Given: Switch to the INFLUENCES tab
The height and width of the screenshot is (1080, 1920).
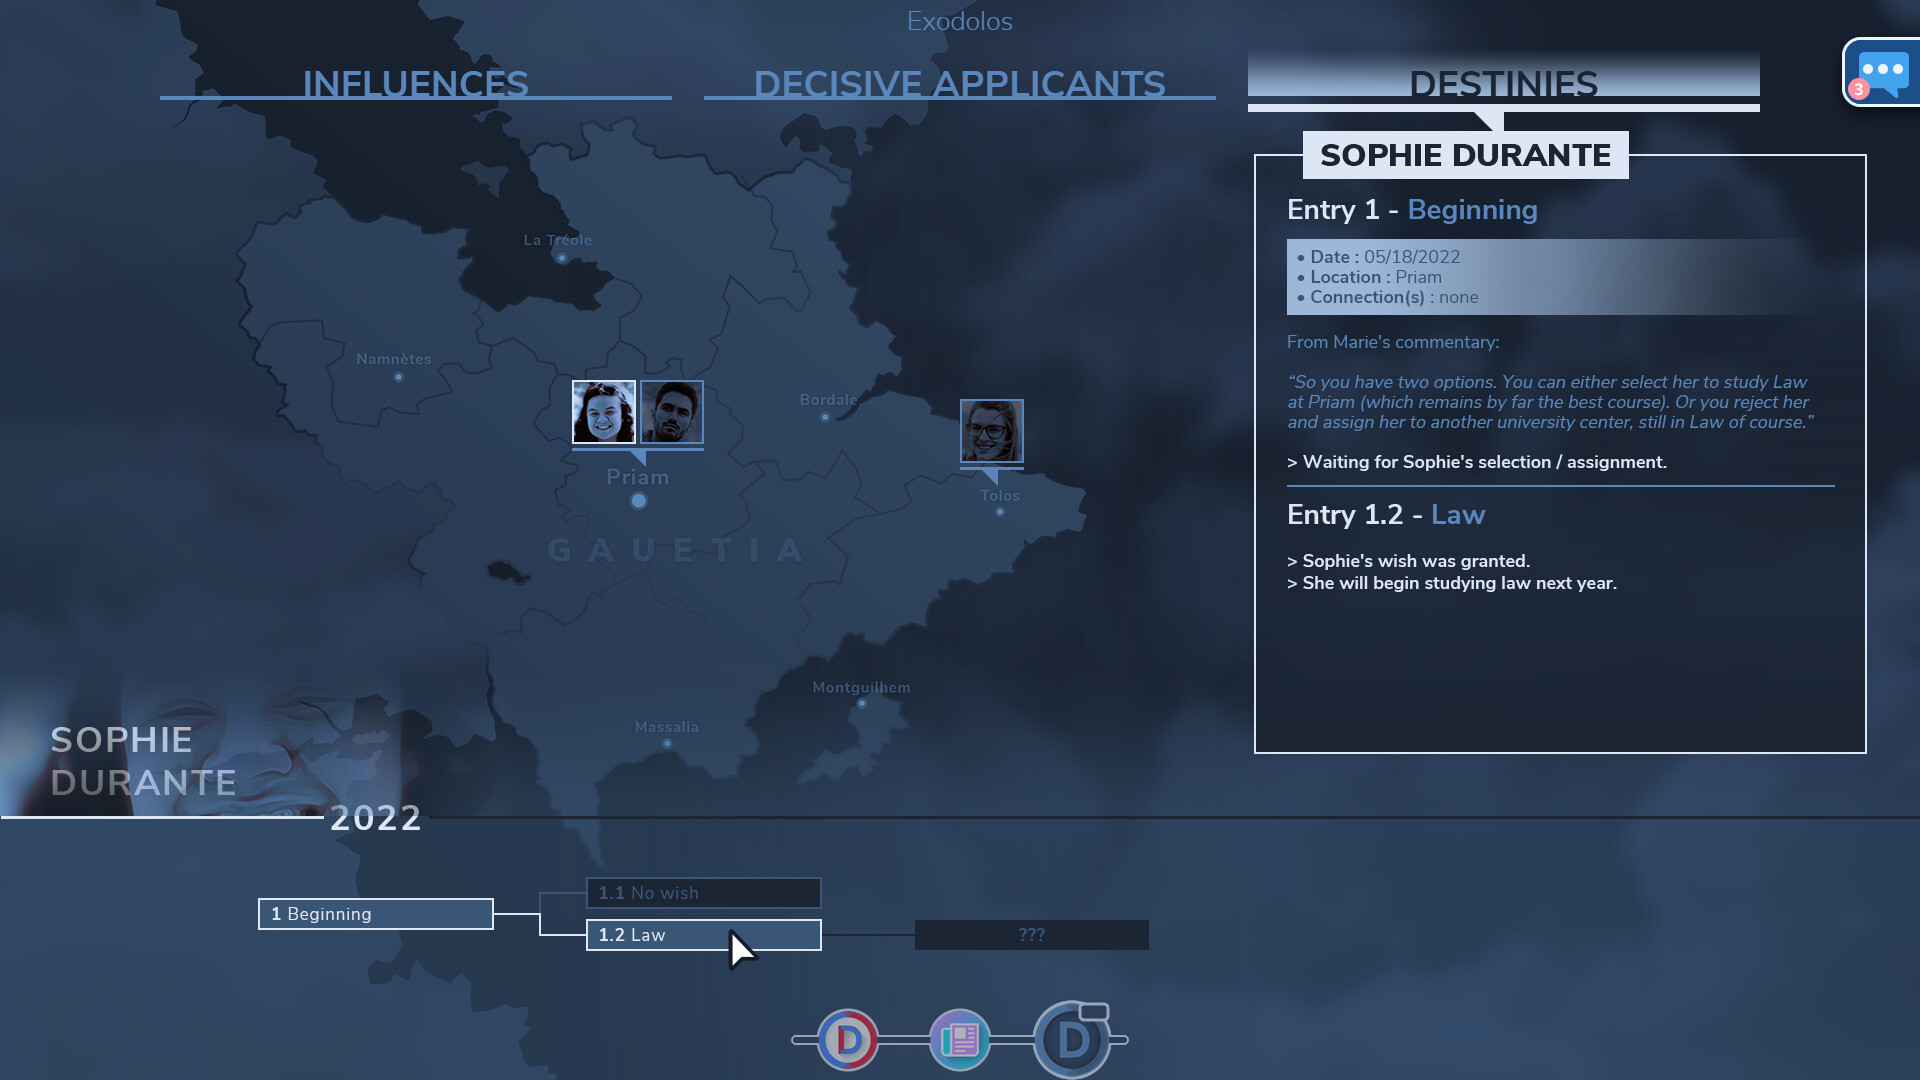Looking at the screenshot, I should click(x=416, y=84).
